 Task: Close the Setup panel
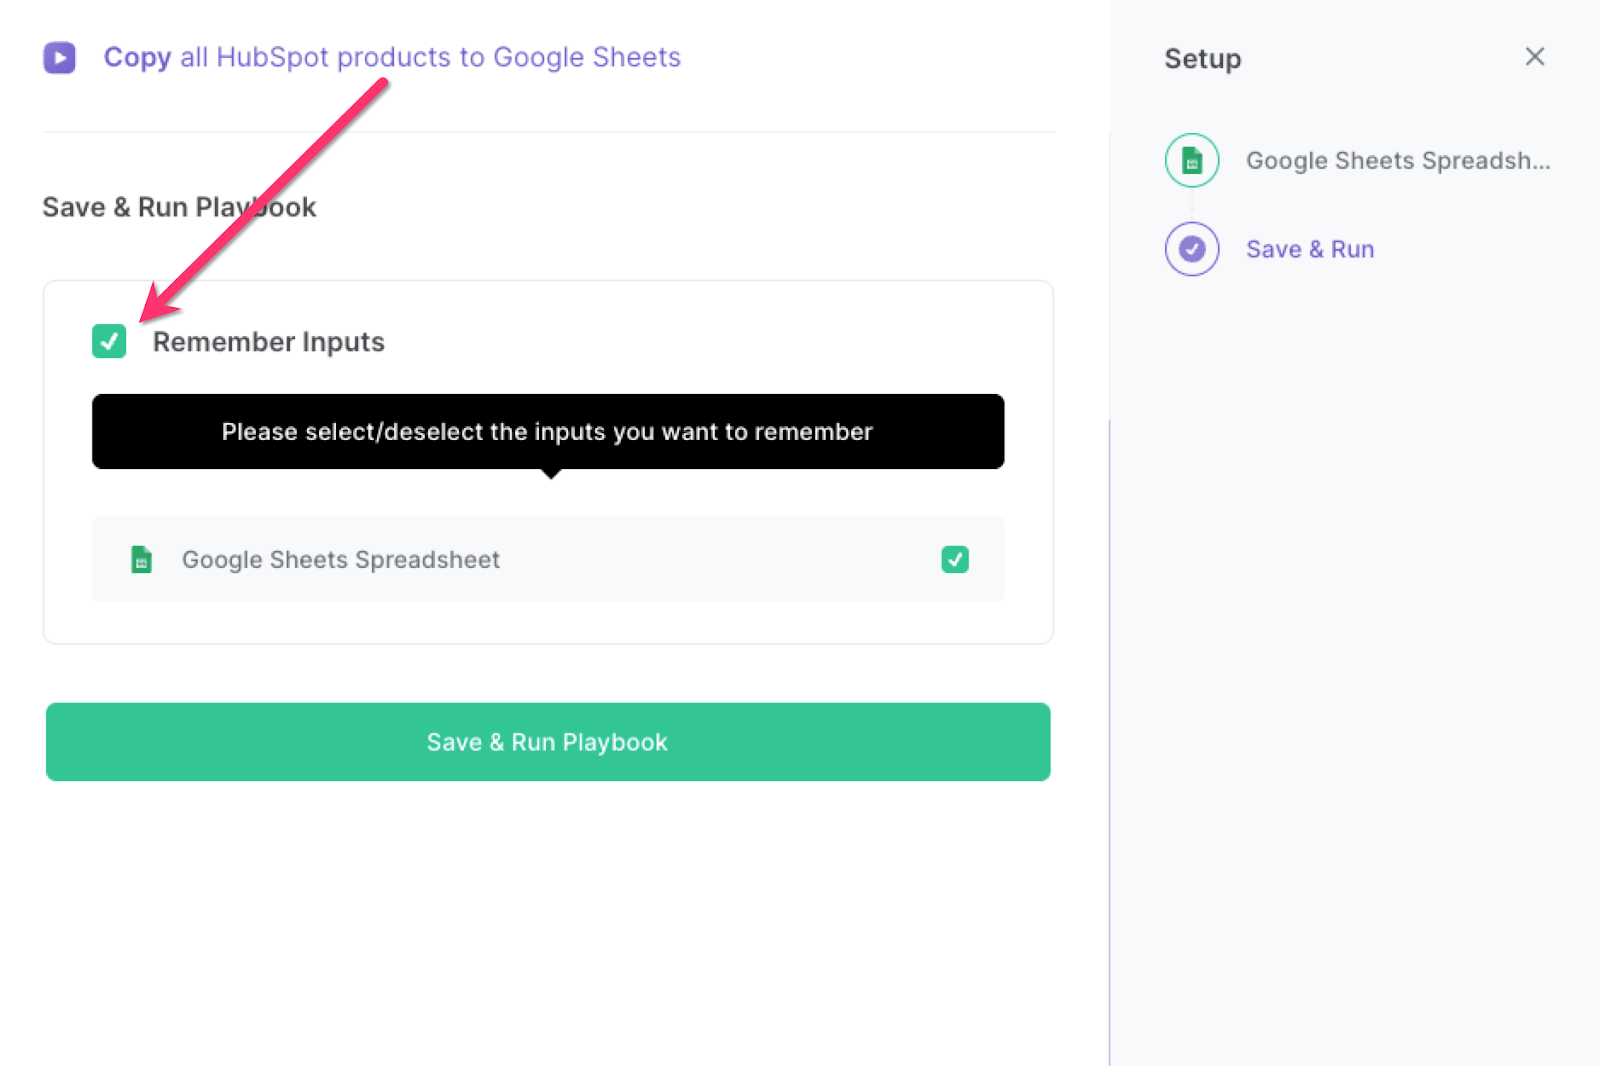[1534, 57]
